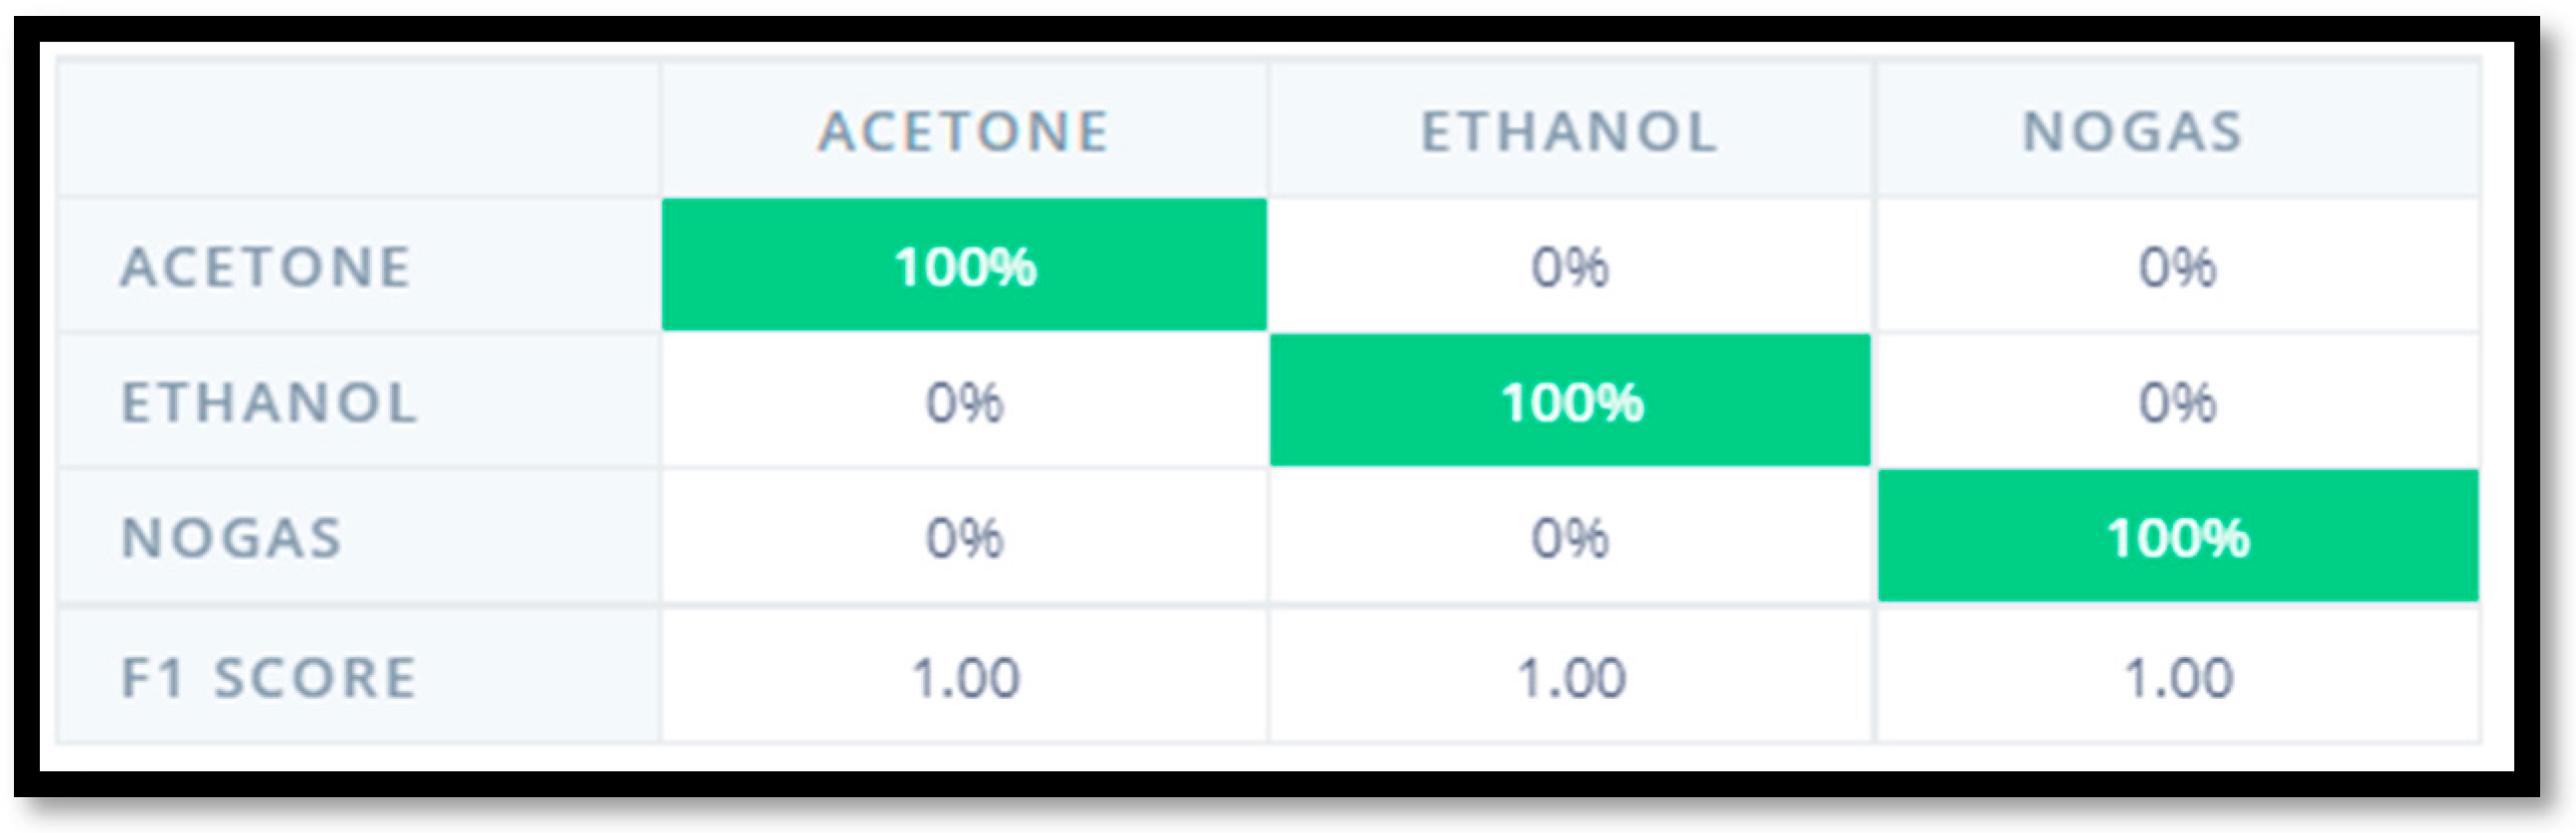Click the empty top-left header cell
Image resolution: width=2576 pixels, height=833 pixels.
358,130
